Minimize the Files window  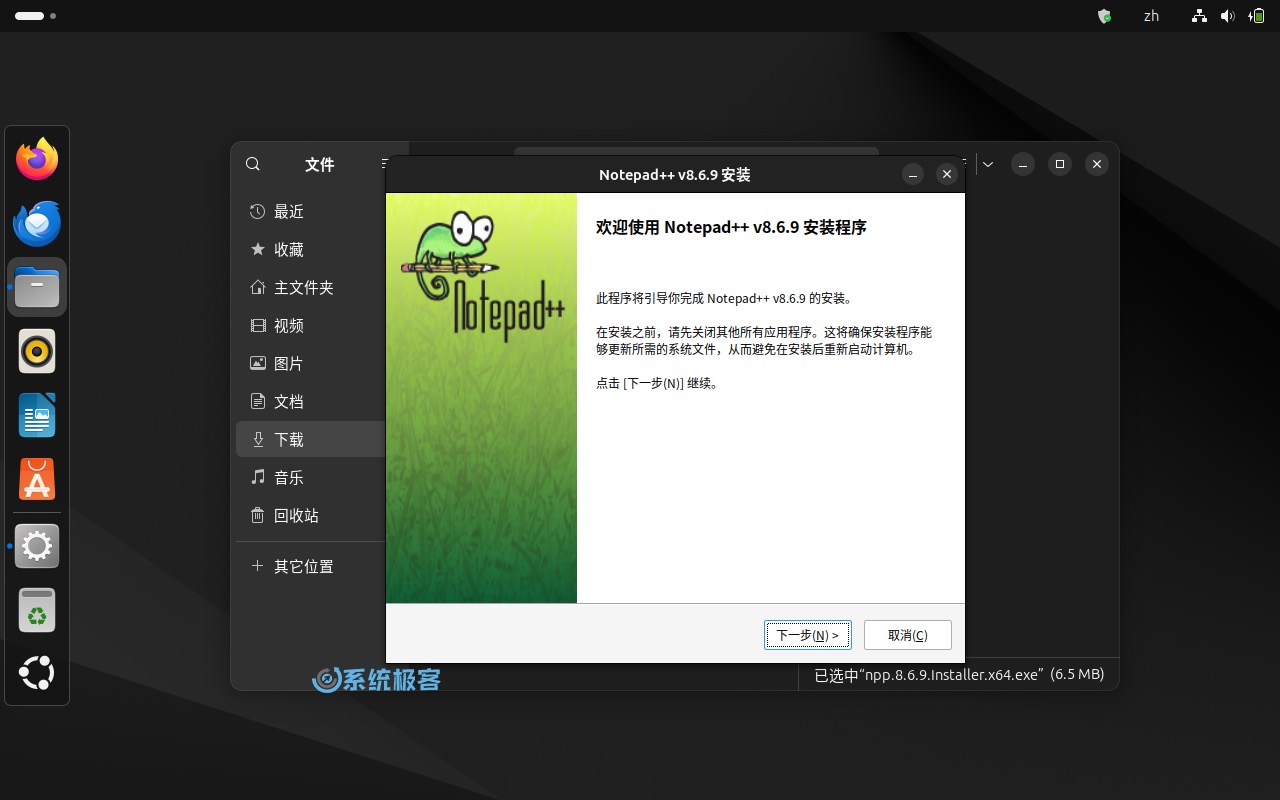(1022, 164)
